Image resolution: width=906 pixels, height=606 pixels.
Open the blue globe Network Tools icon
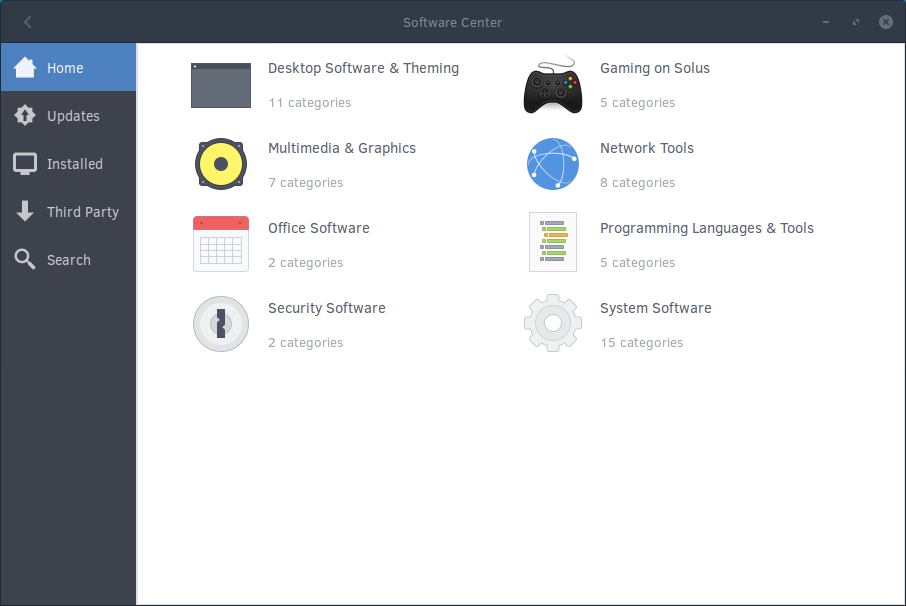click(x=552, y=164)
